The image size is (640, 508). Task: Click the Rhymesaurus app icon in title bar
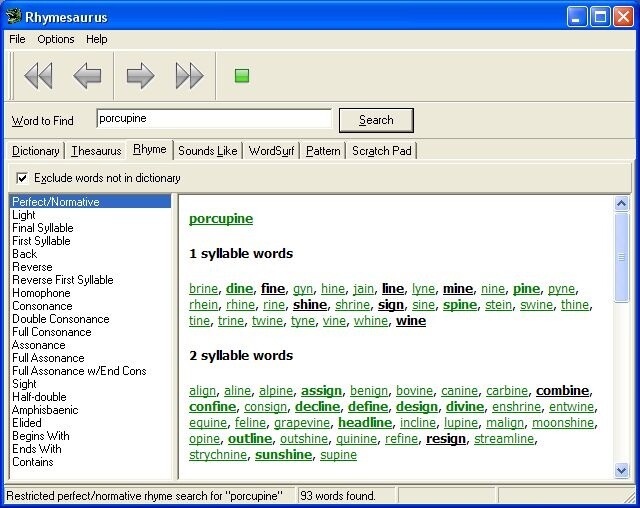pyautogui.click(x=13, y=17)
